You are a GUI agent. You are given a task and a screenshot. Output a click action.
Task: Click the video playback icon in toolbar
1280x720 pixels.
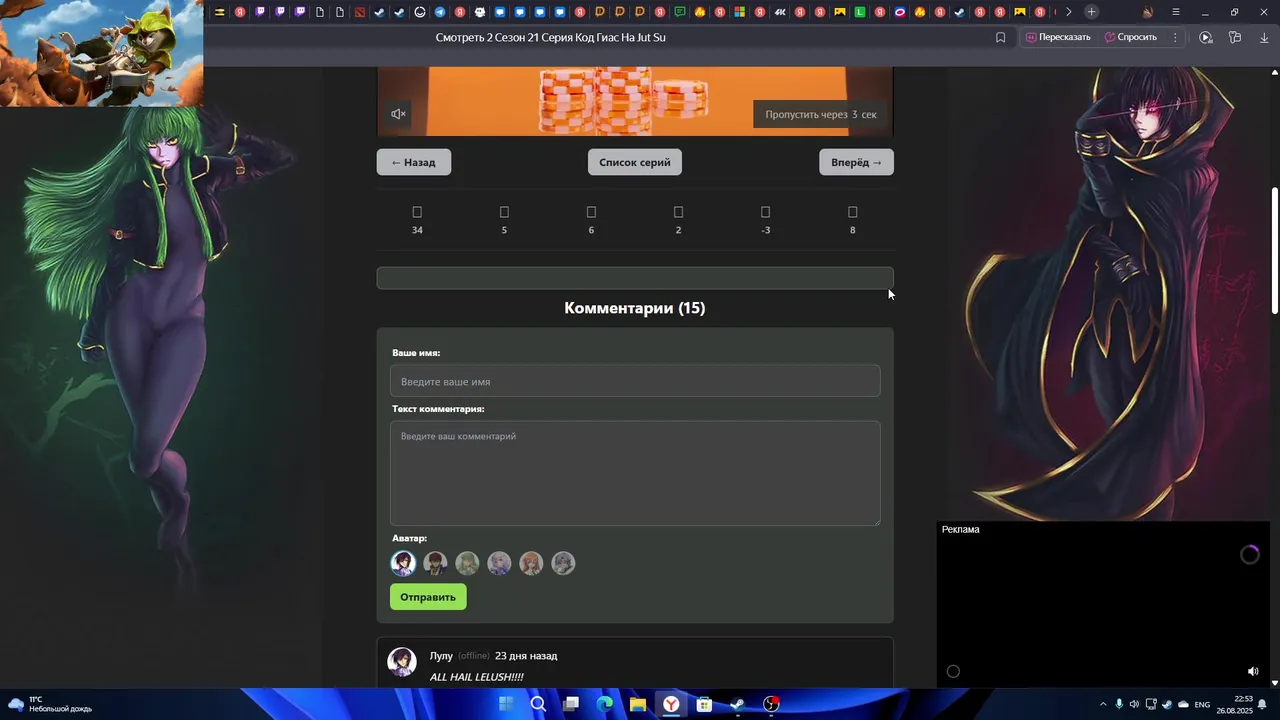point(1206,37)
